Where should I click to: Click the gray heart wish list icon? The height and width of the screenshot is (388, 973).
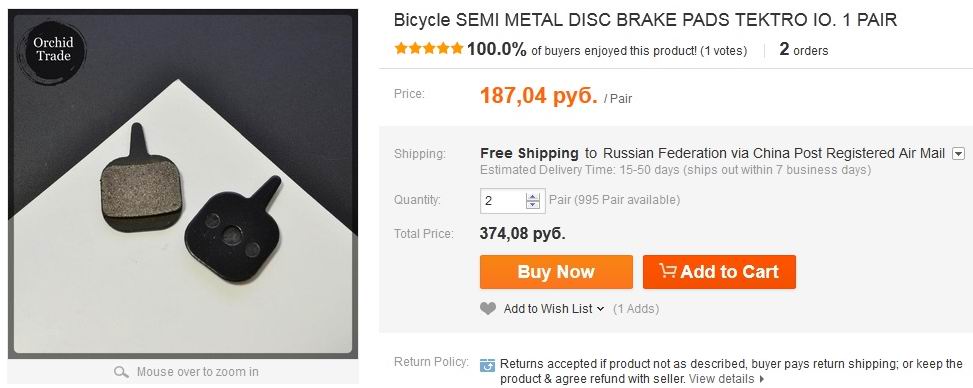click(488, 309)
